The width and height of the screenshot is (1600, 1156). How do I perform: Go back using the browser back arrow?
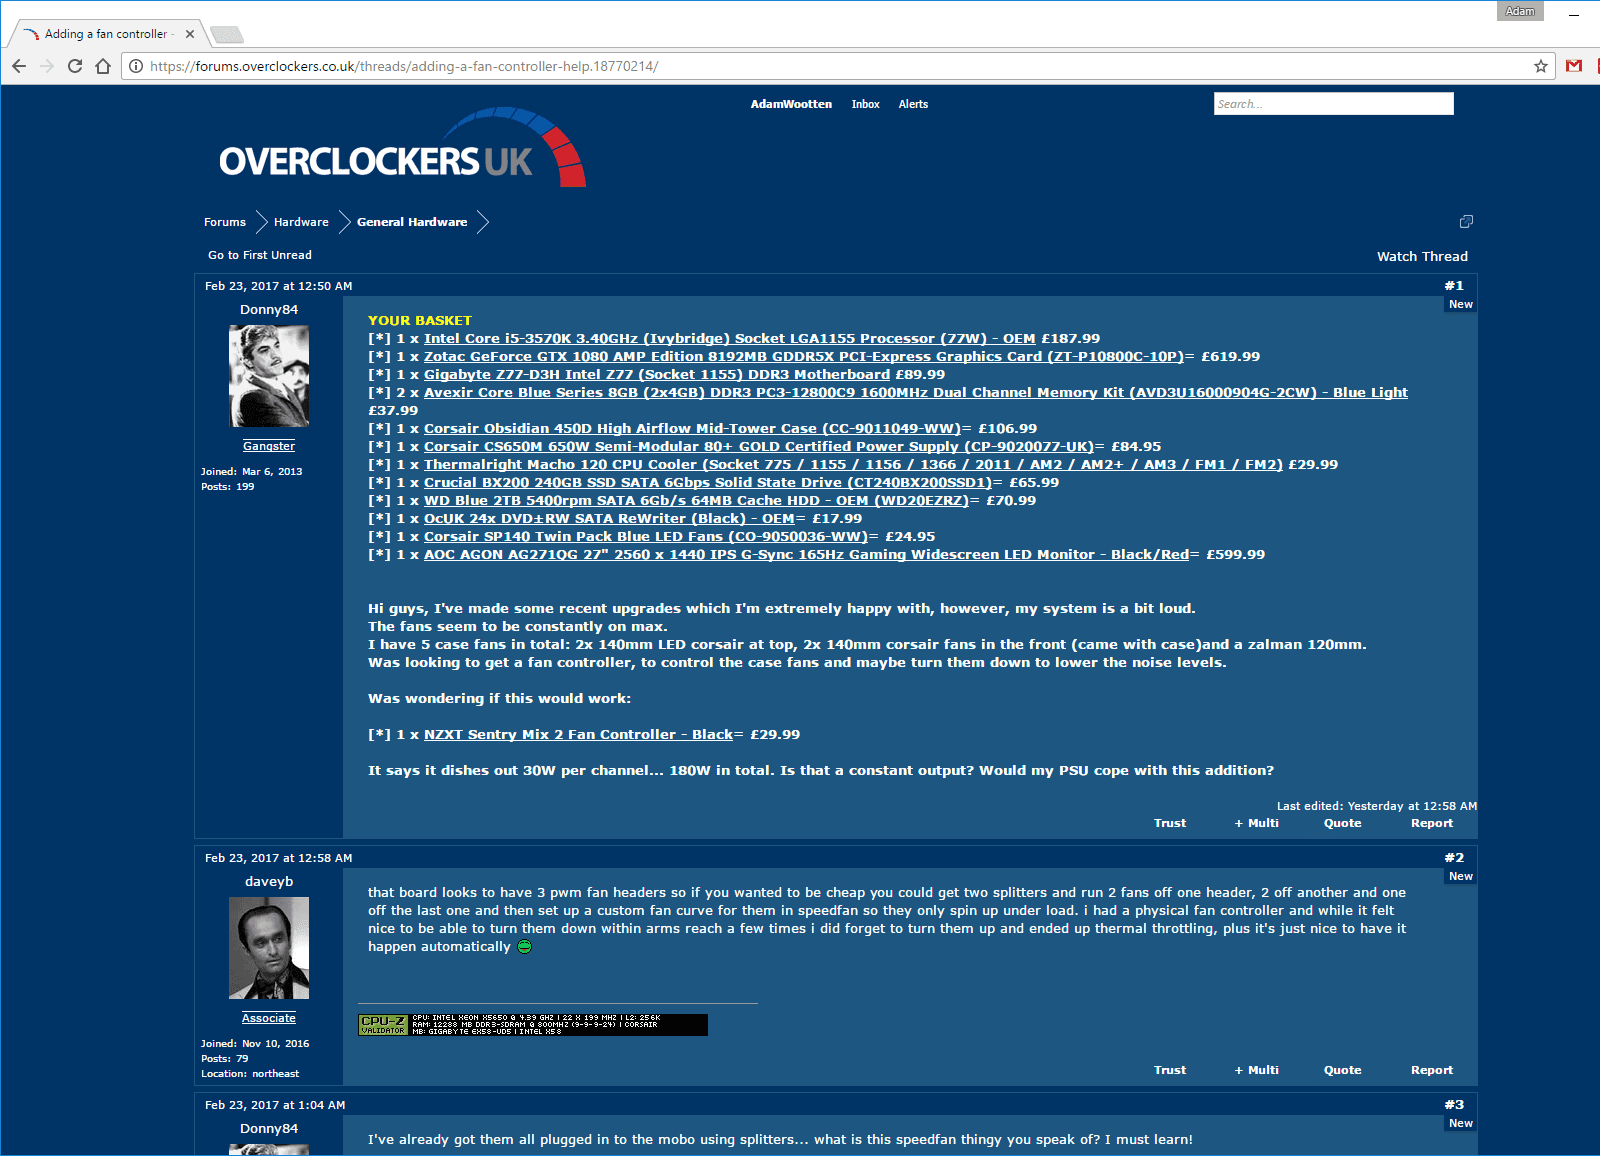(19, 66)
